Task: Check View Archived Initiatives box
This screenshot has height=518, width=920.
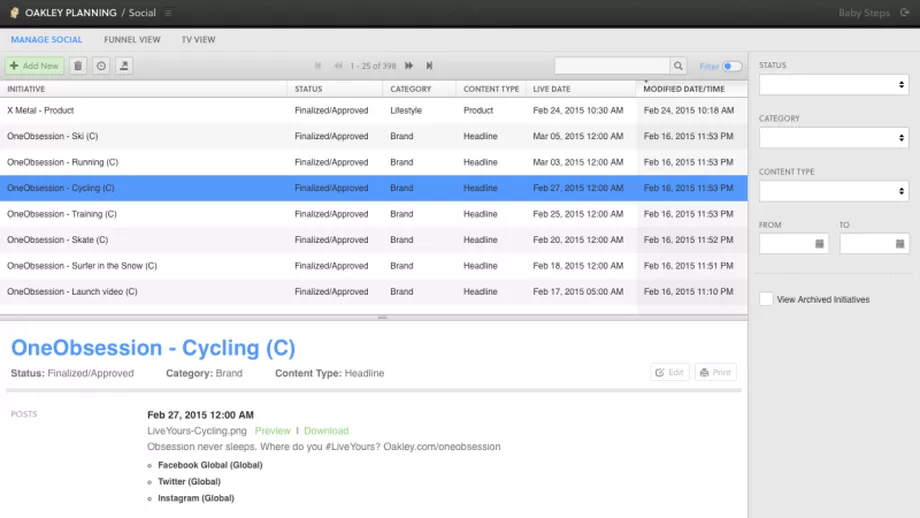Action: [766, 299]
